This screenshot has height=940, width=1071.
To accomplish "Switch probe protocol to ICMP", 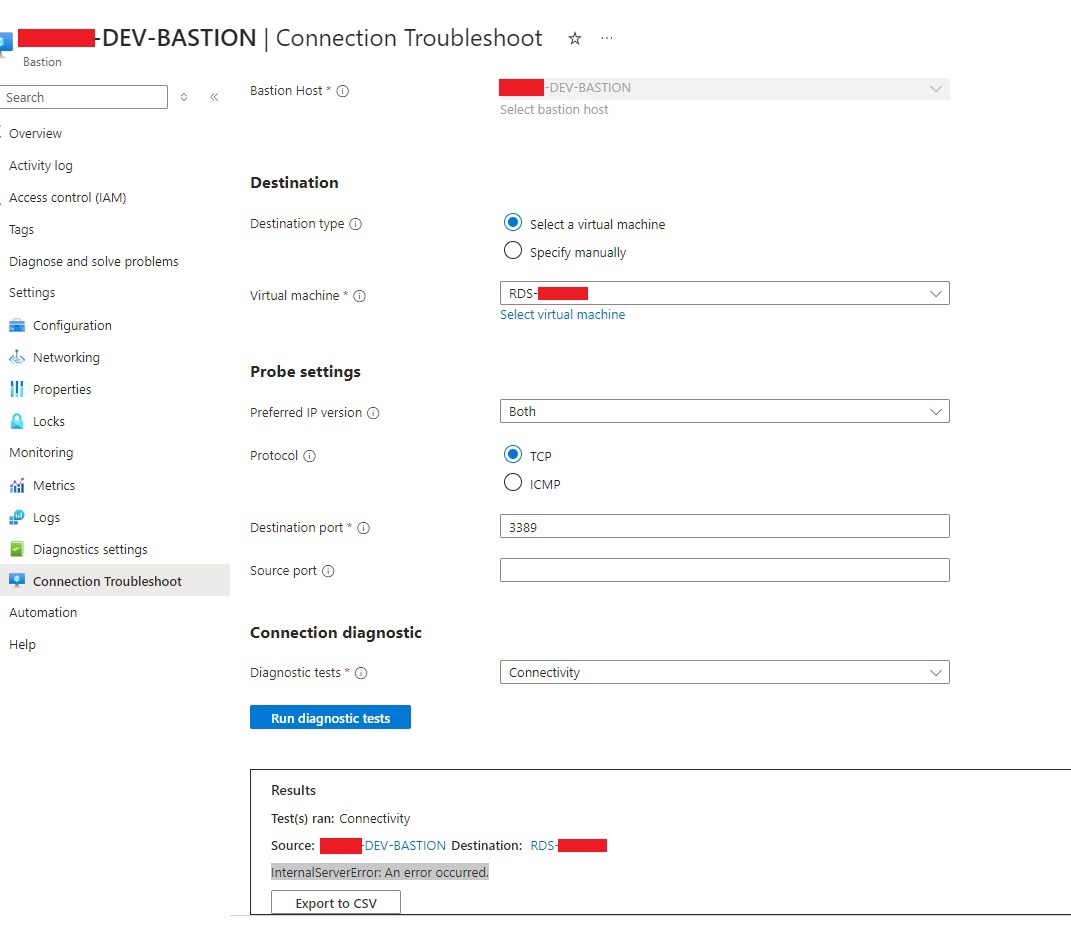I will [x=513, y=483].
